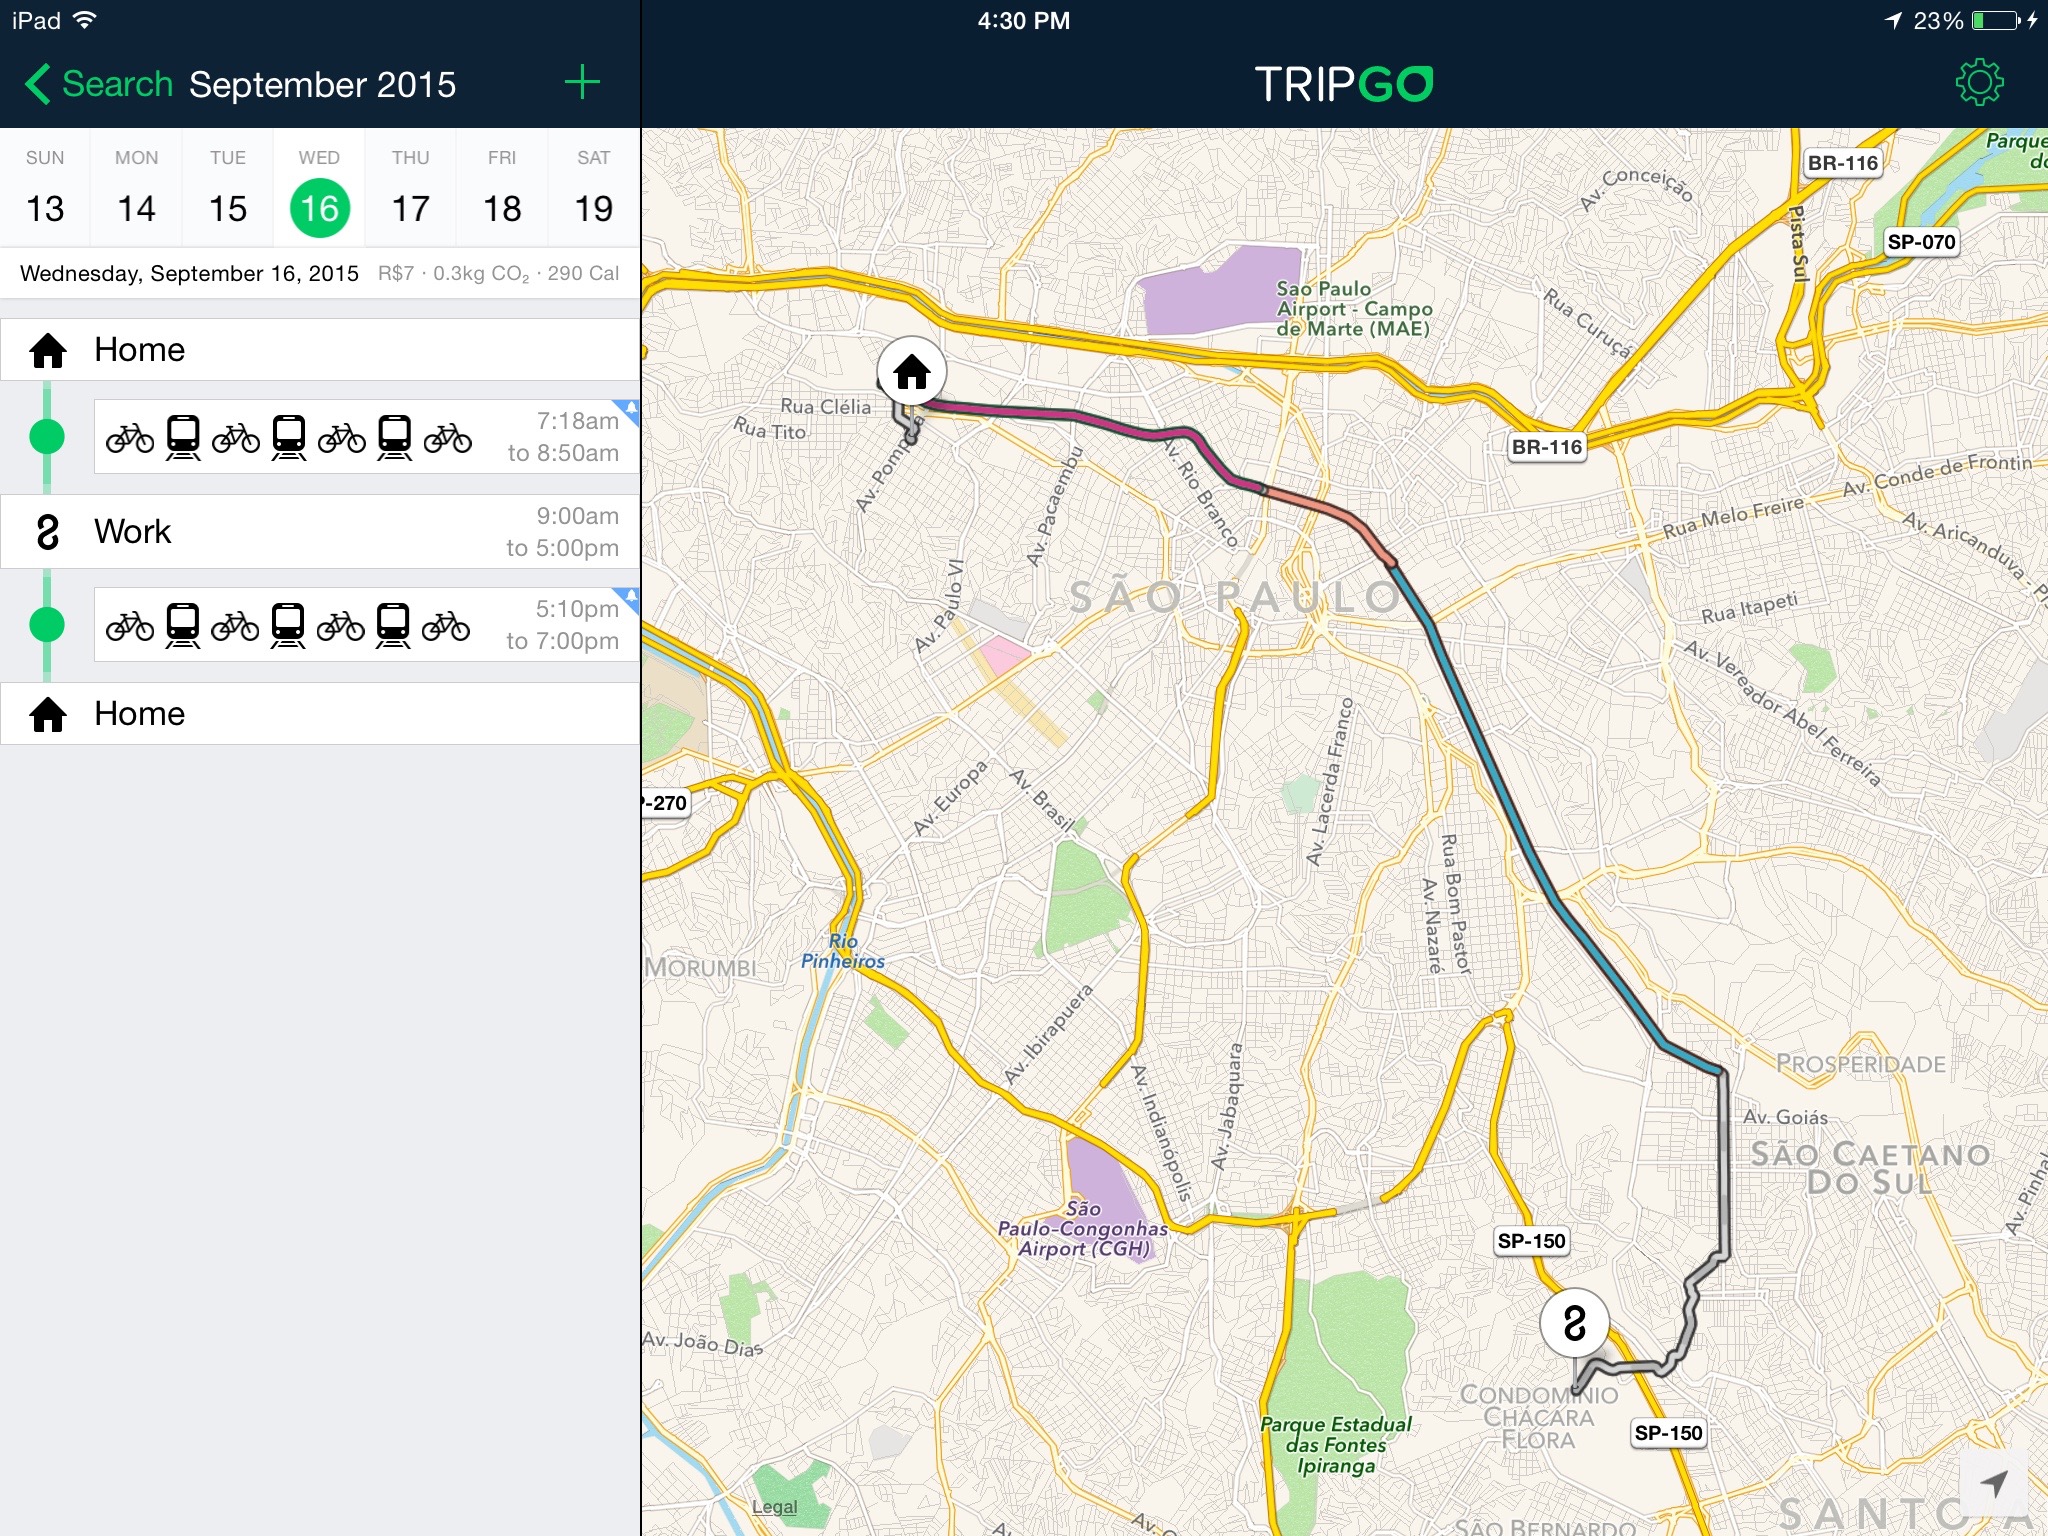Open the Work event 9:00am to 5:00pm
The image size is (2048, 1536).
coord(320,532)
